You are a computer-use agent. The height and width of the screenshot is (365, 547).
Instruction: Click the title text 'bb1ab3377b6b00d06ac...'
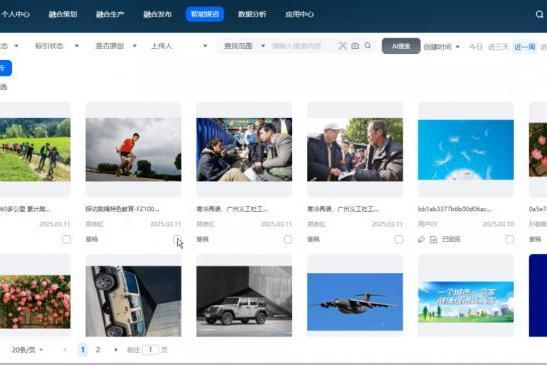(455, 209)
